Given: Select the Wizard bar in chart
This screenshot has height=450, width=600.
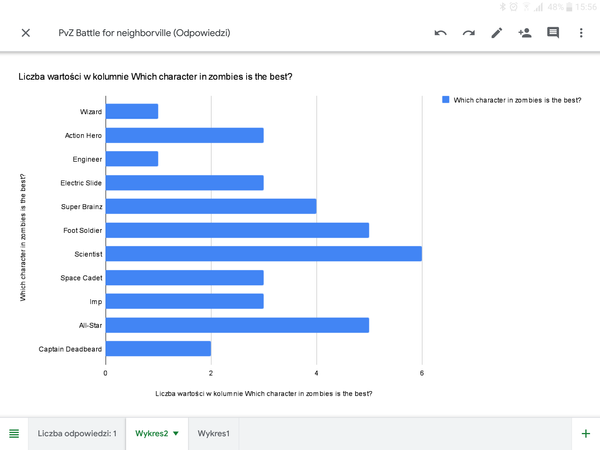Looking at the screenshot, I should tap(132, 111).
